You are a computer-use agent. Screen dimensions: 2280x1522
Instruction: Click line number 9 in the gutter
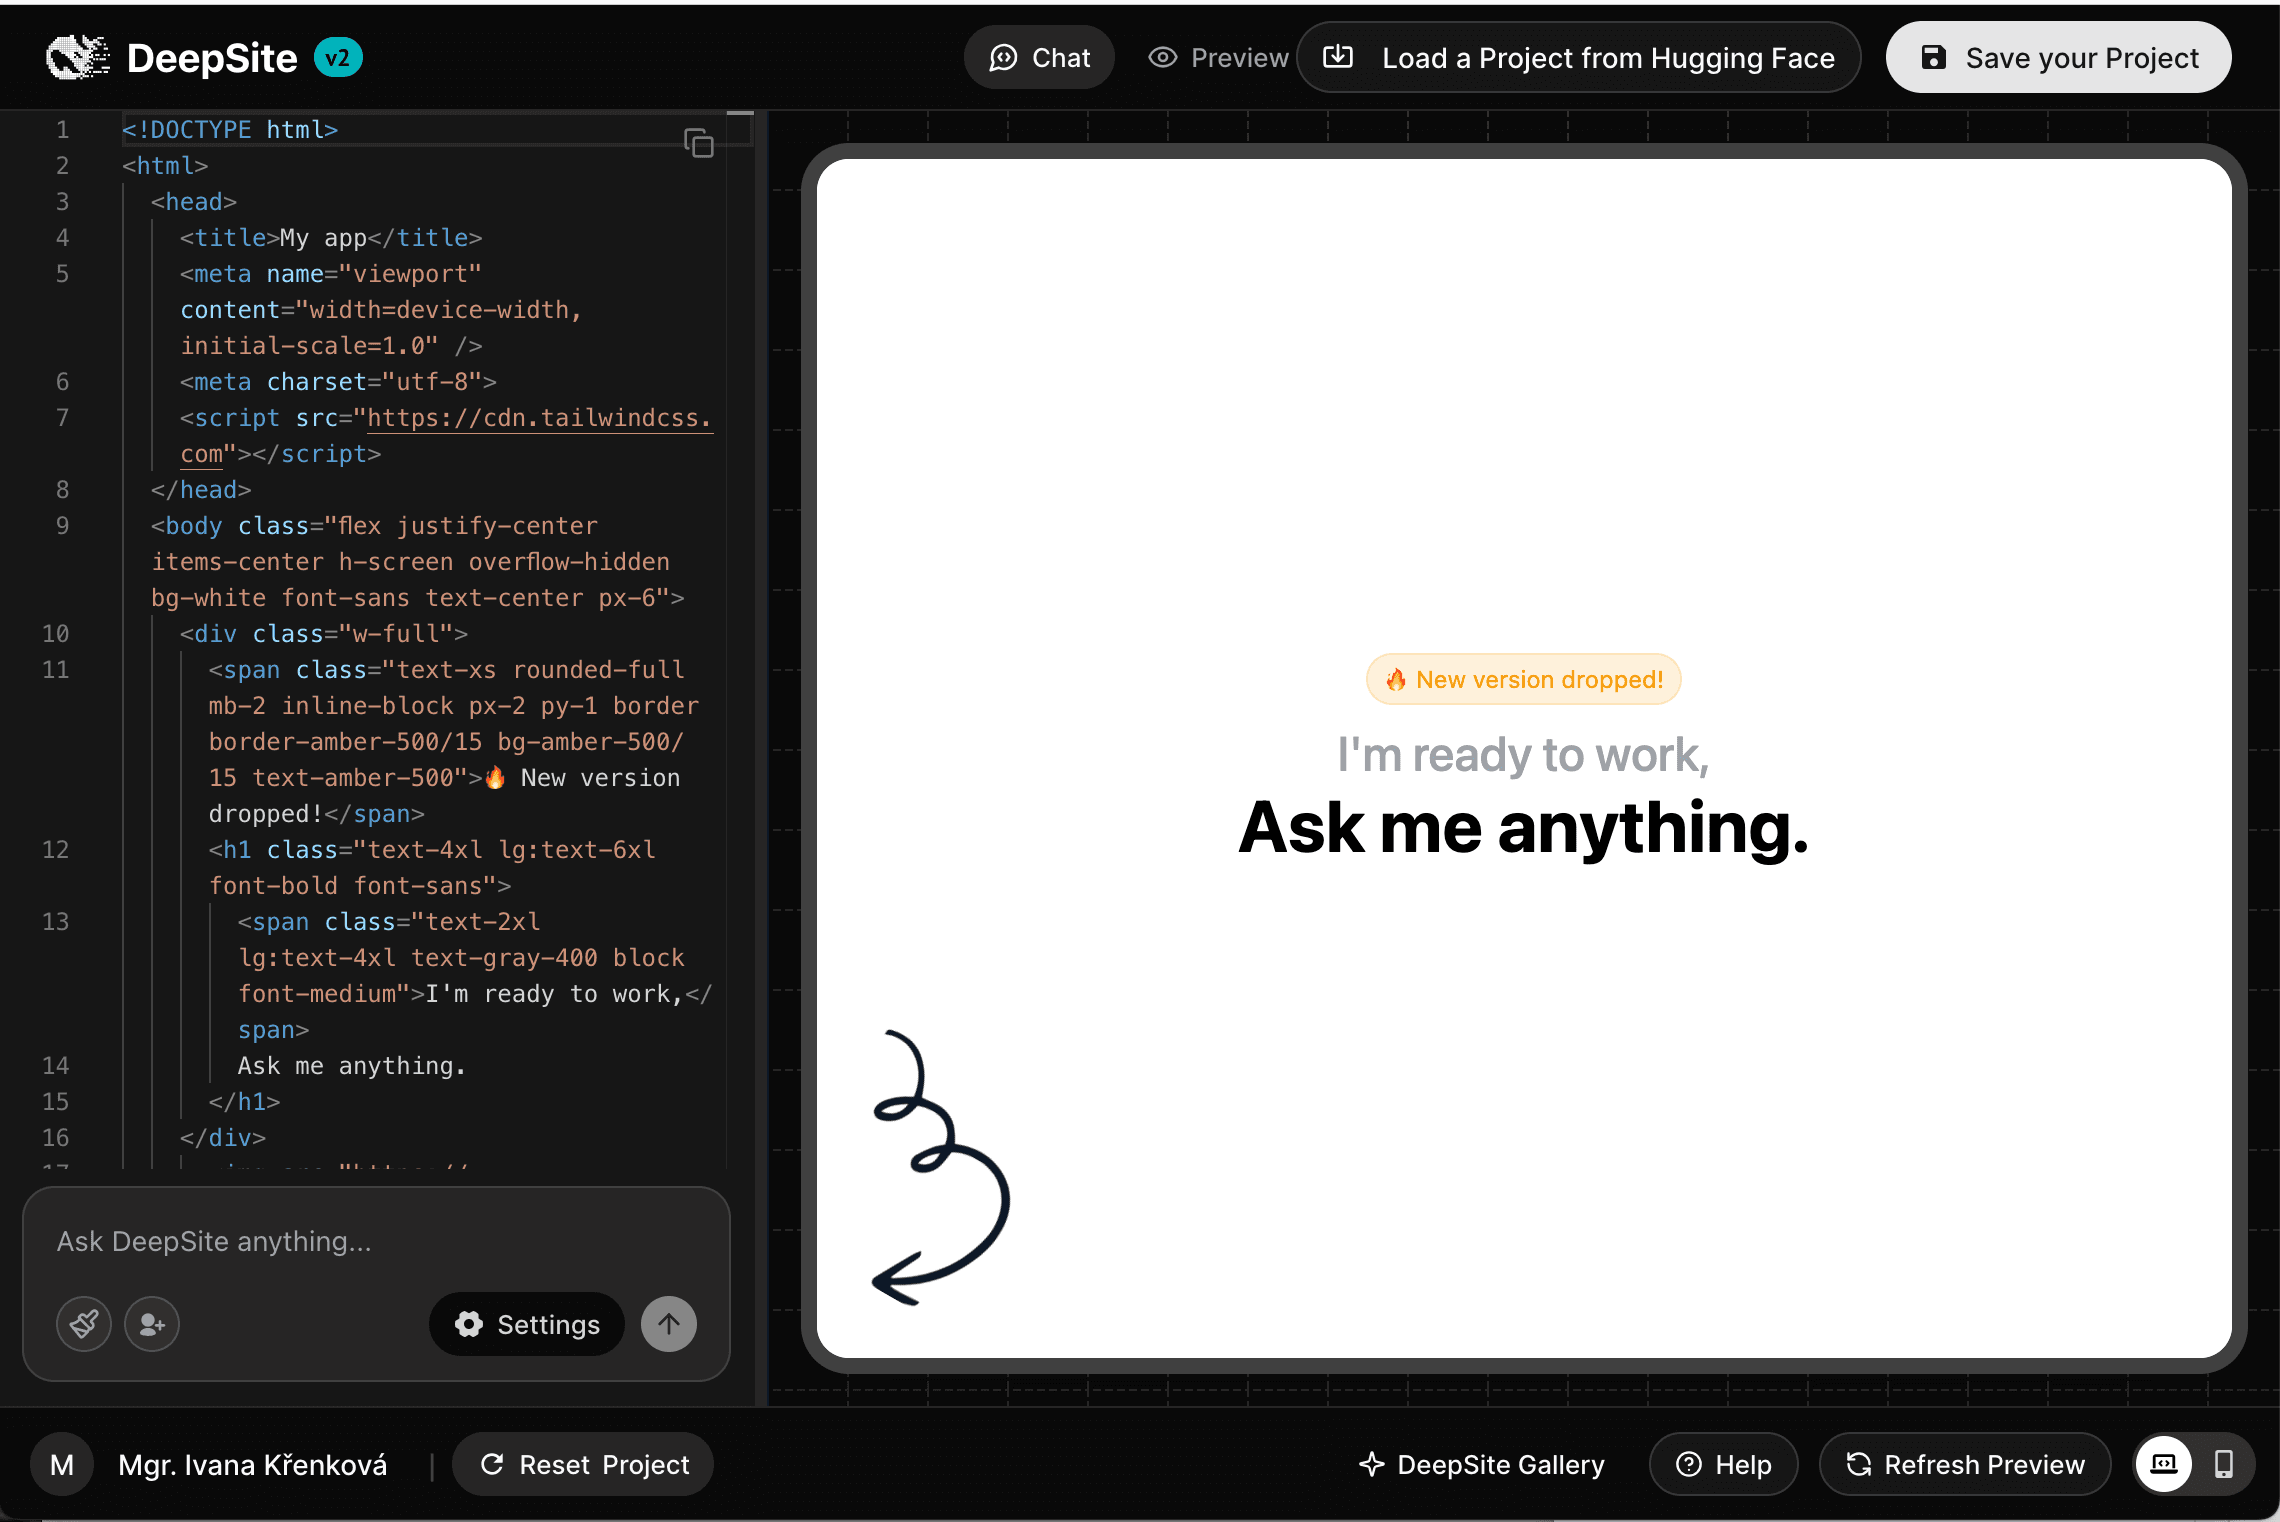(62, 526)
